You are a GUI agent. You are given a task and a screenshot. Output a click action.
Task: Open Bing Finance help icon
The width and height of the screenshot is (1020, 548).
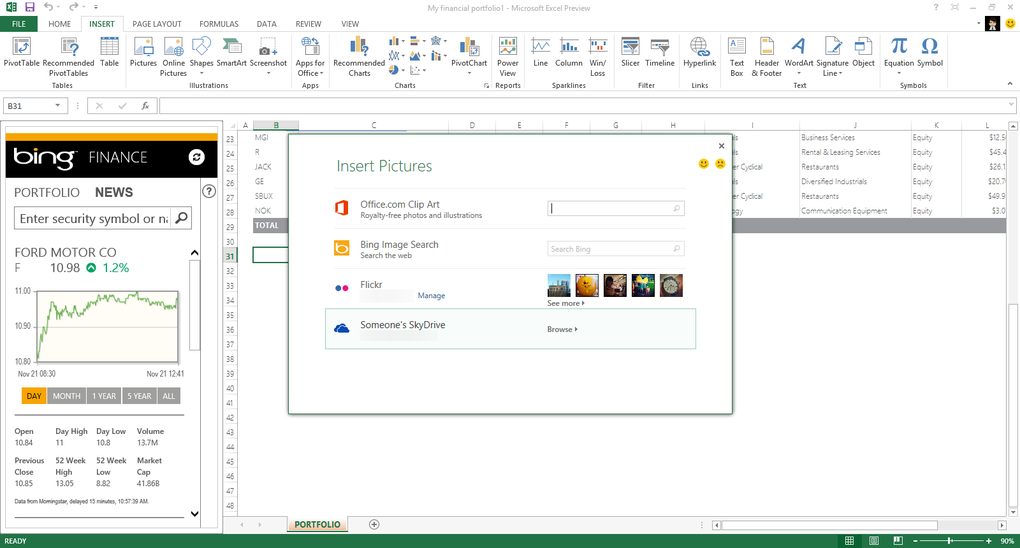tap(209, 191)
